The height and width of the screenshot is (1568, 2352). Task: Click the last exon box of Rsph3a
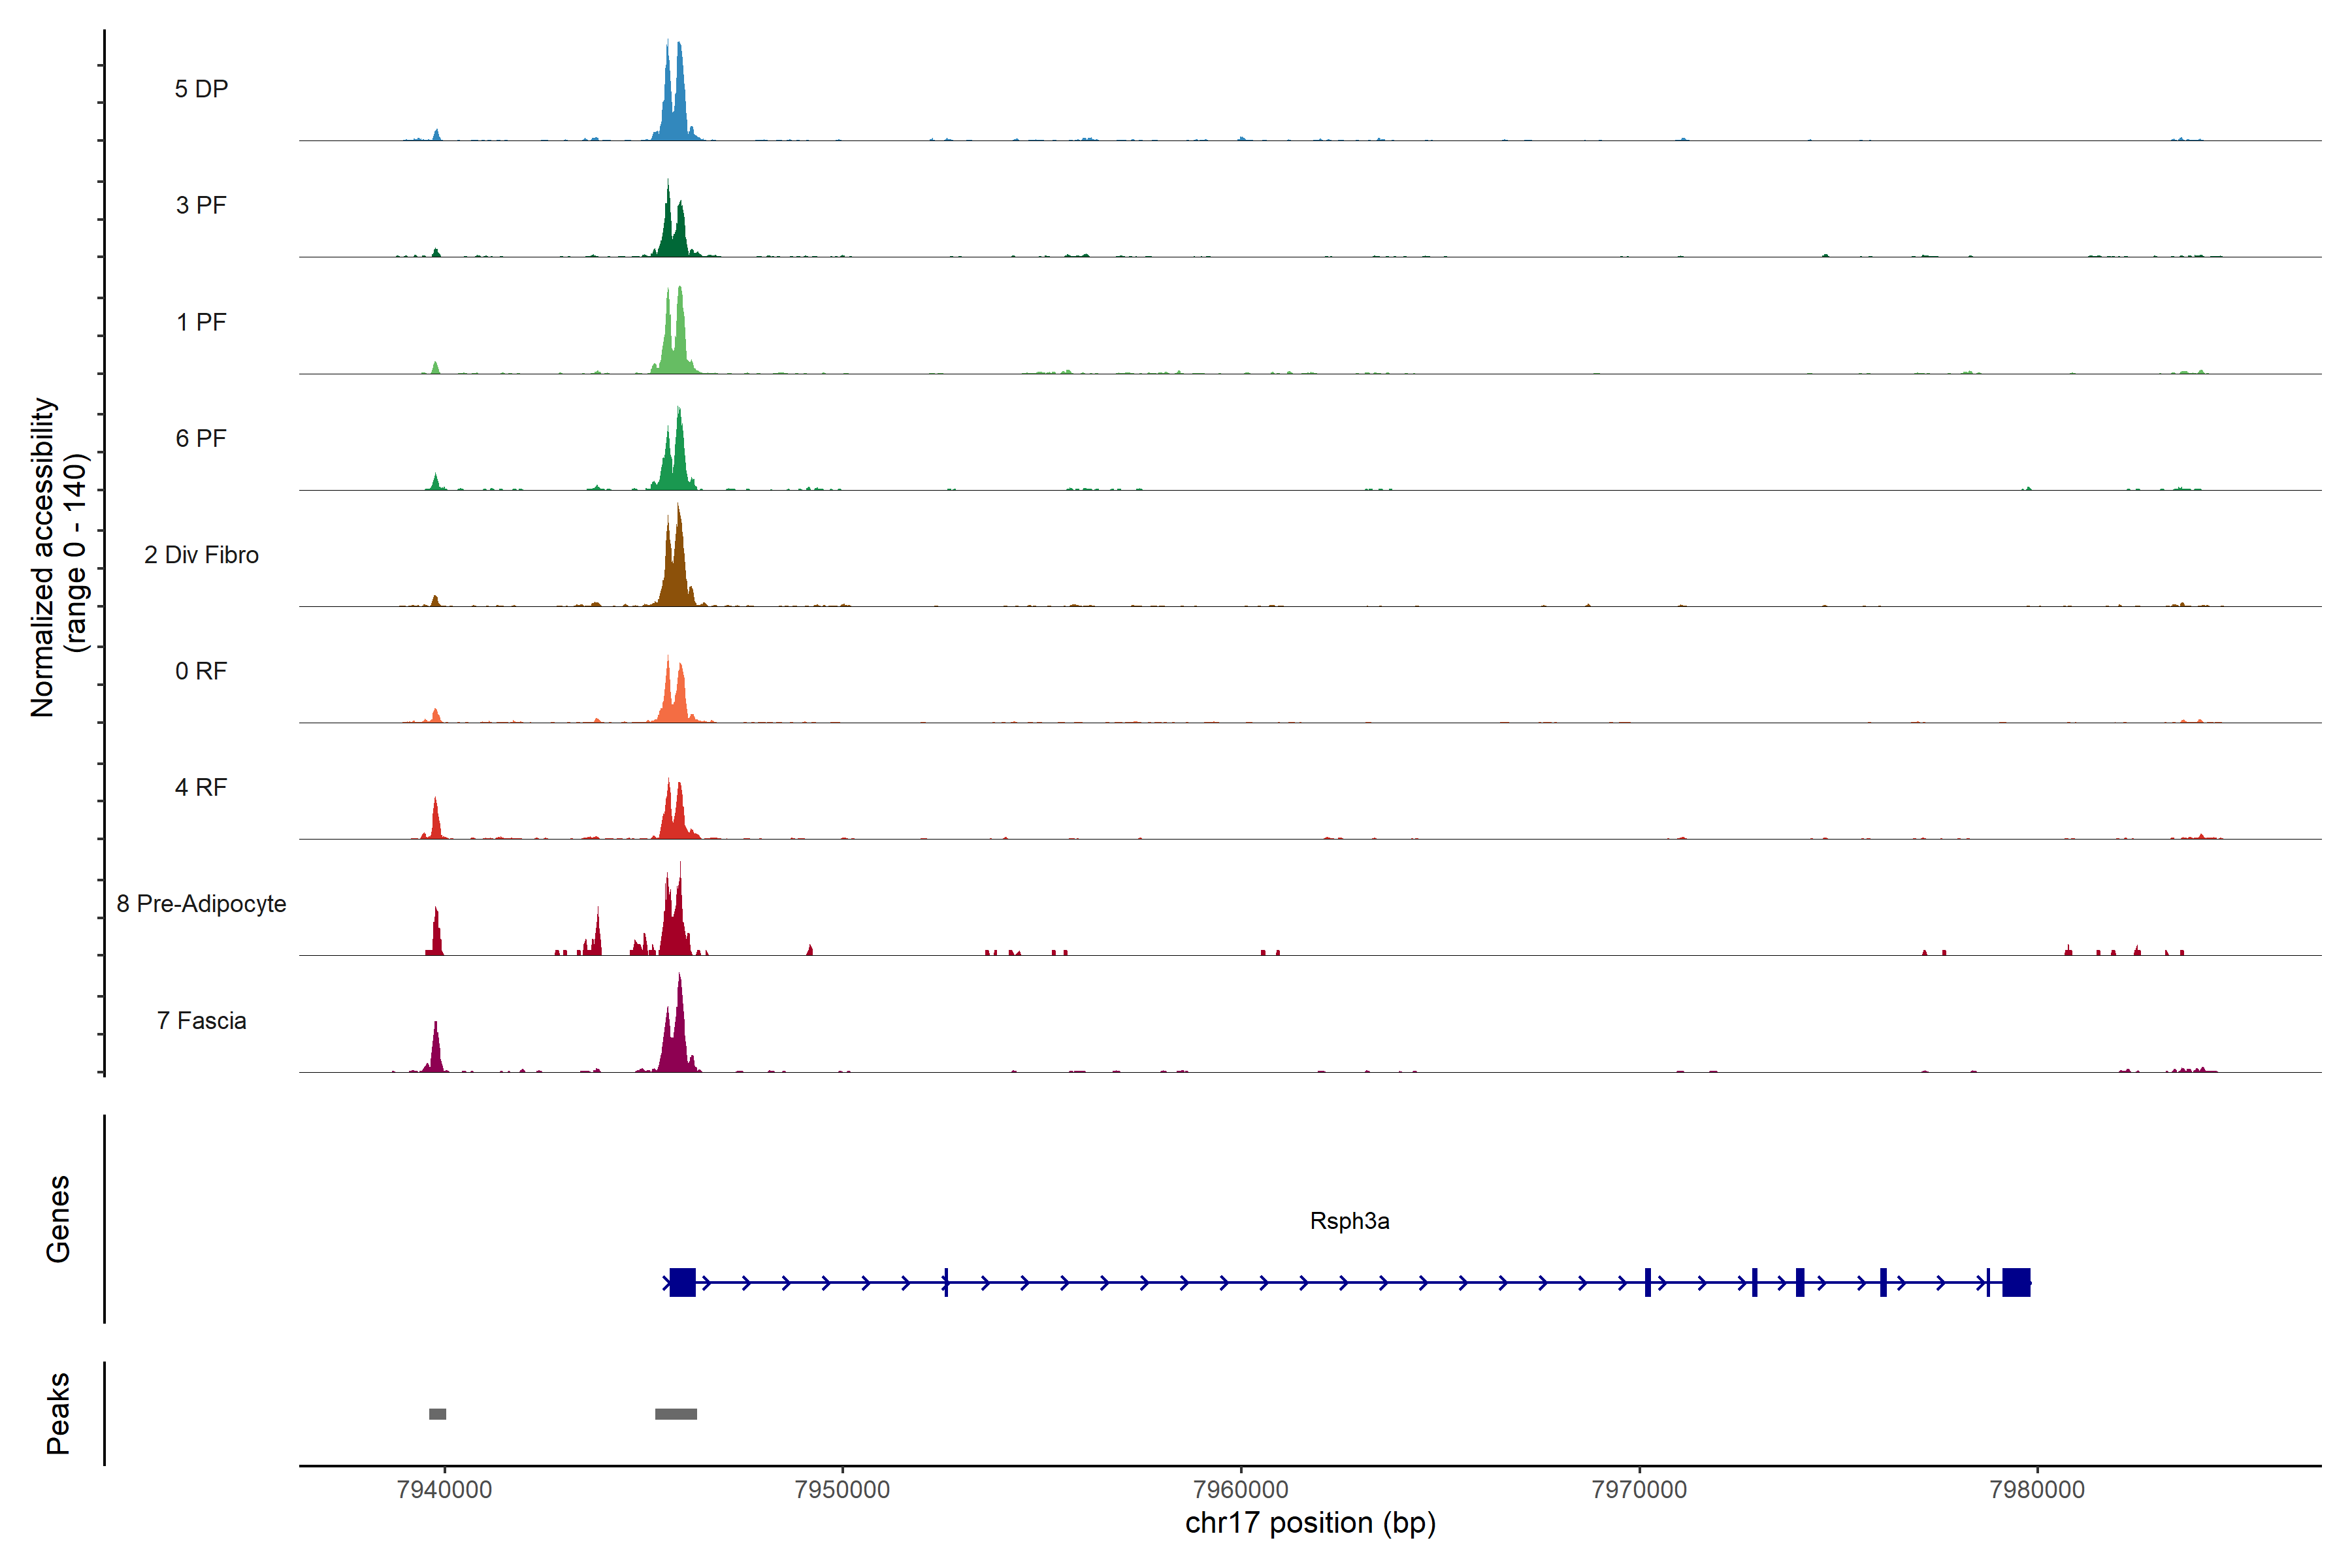click(x=2016, y=1282)
